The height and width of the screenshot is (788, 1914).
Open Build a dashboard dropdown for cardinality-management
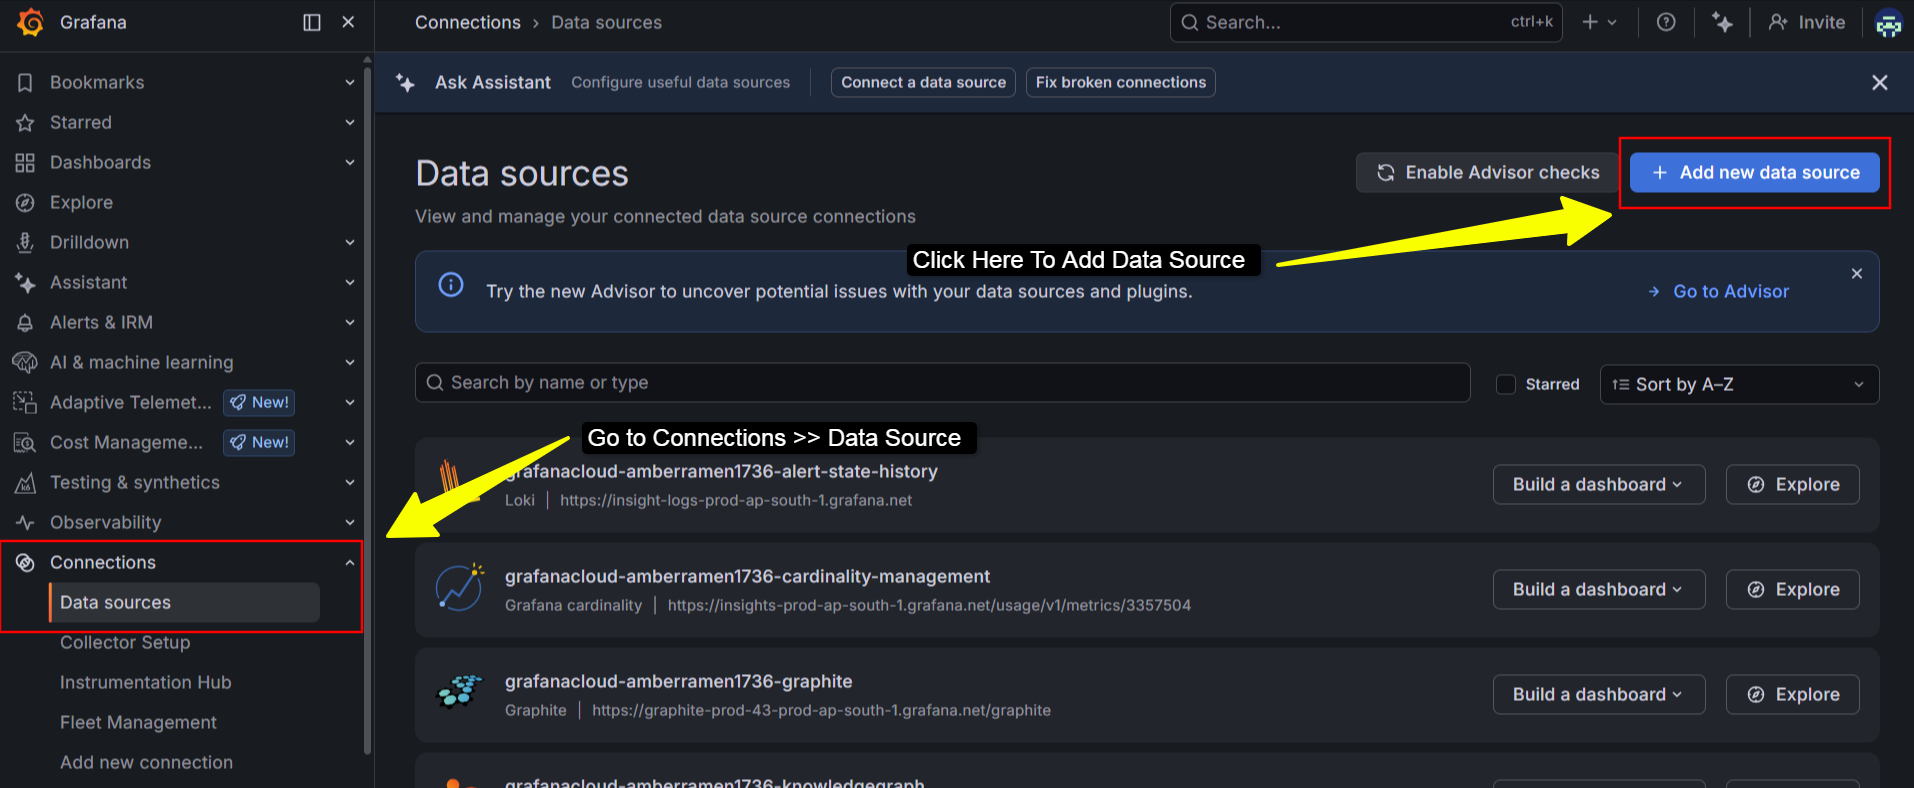[x=1599, y=589]
